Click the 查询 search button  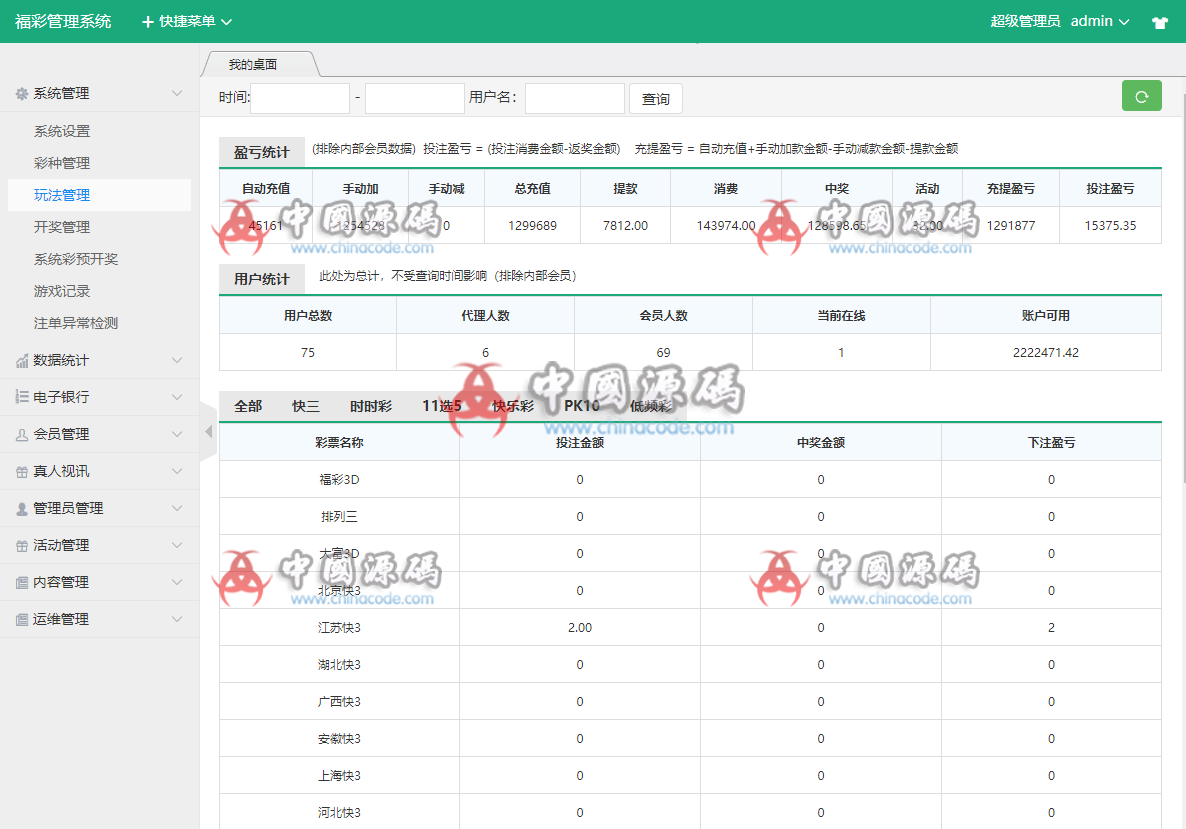click(x=656, y=99)
